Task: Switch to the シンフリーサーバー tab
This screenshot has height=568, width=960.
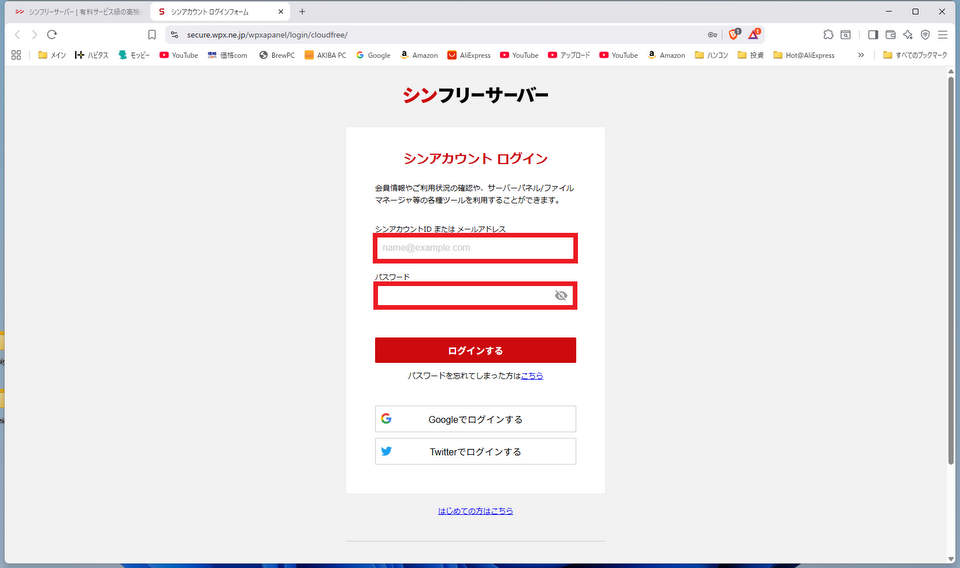Action: pos(77,11)
